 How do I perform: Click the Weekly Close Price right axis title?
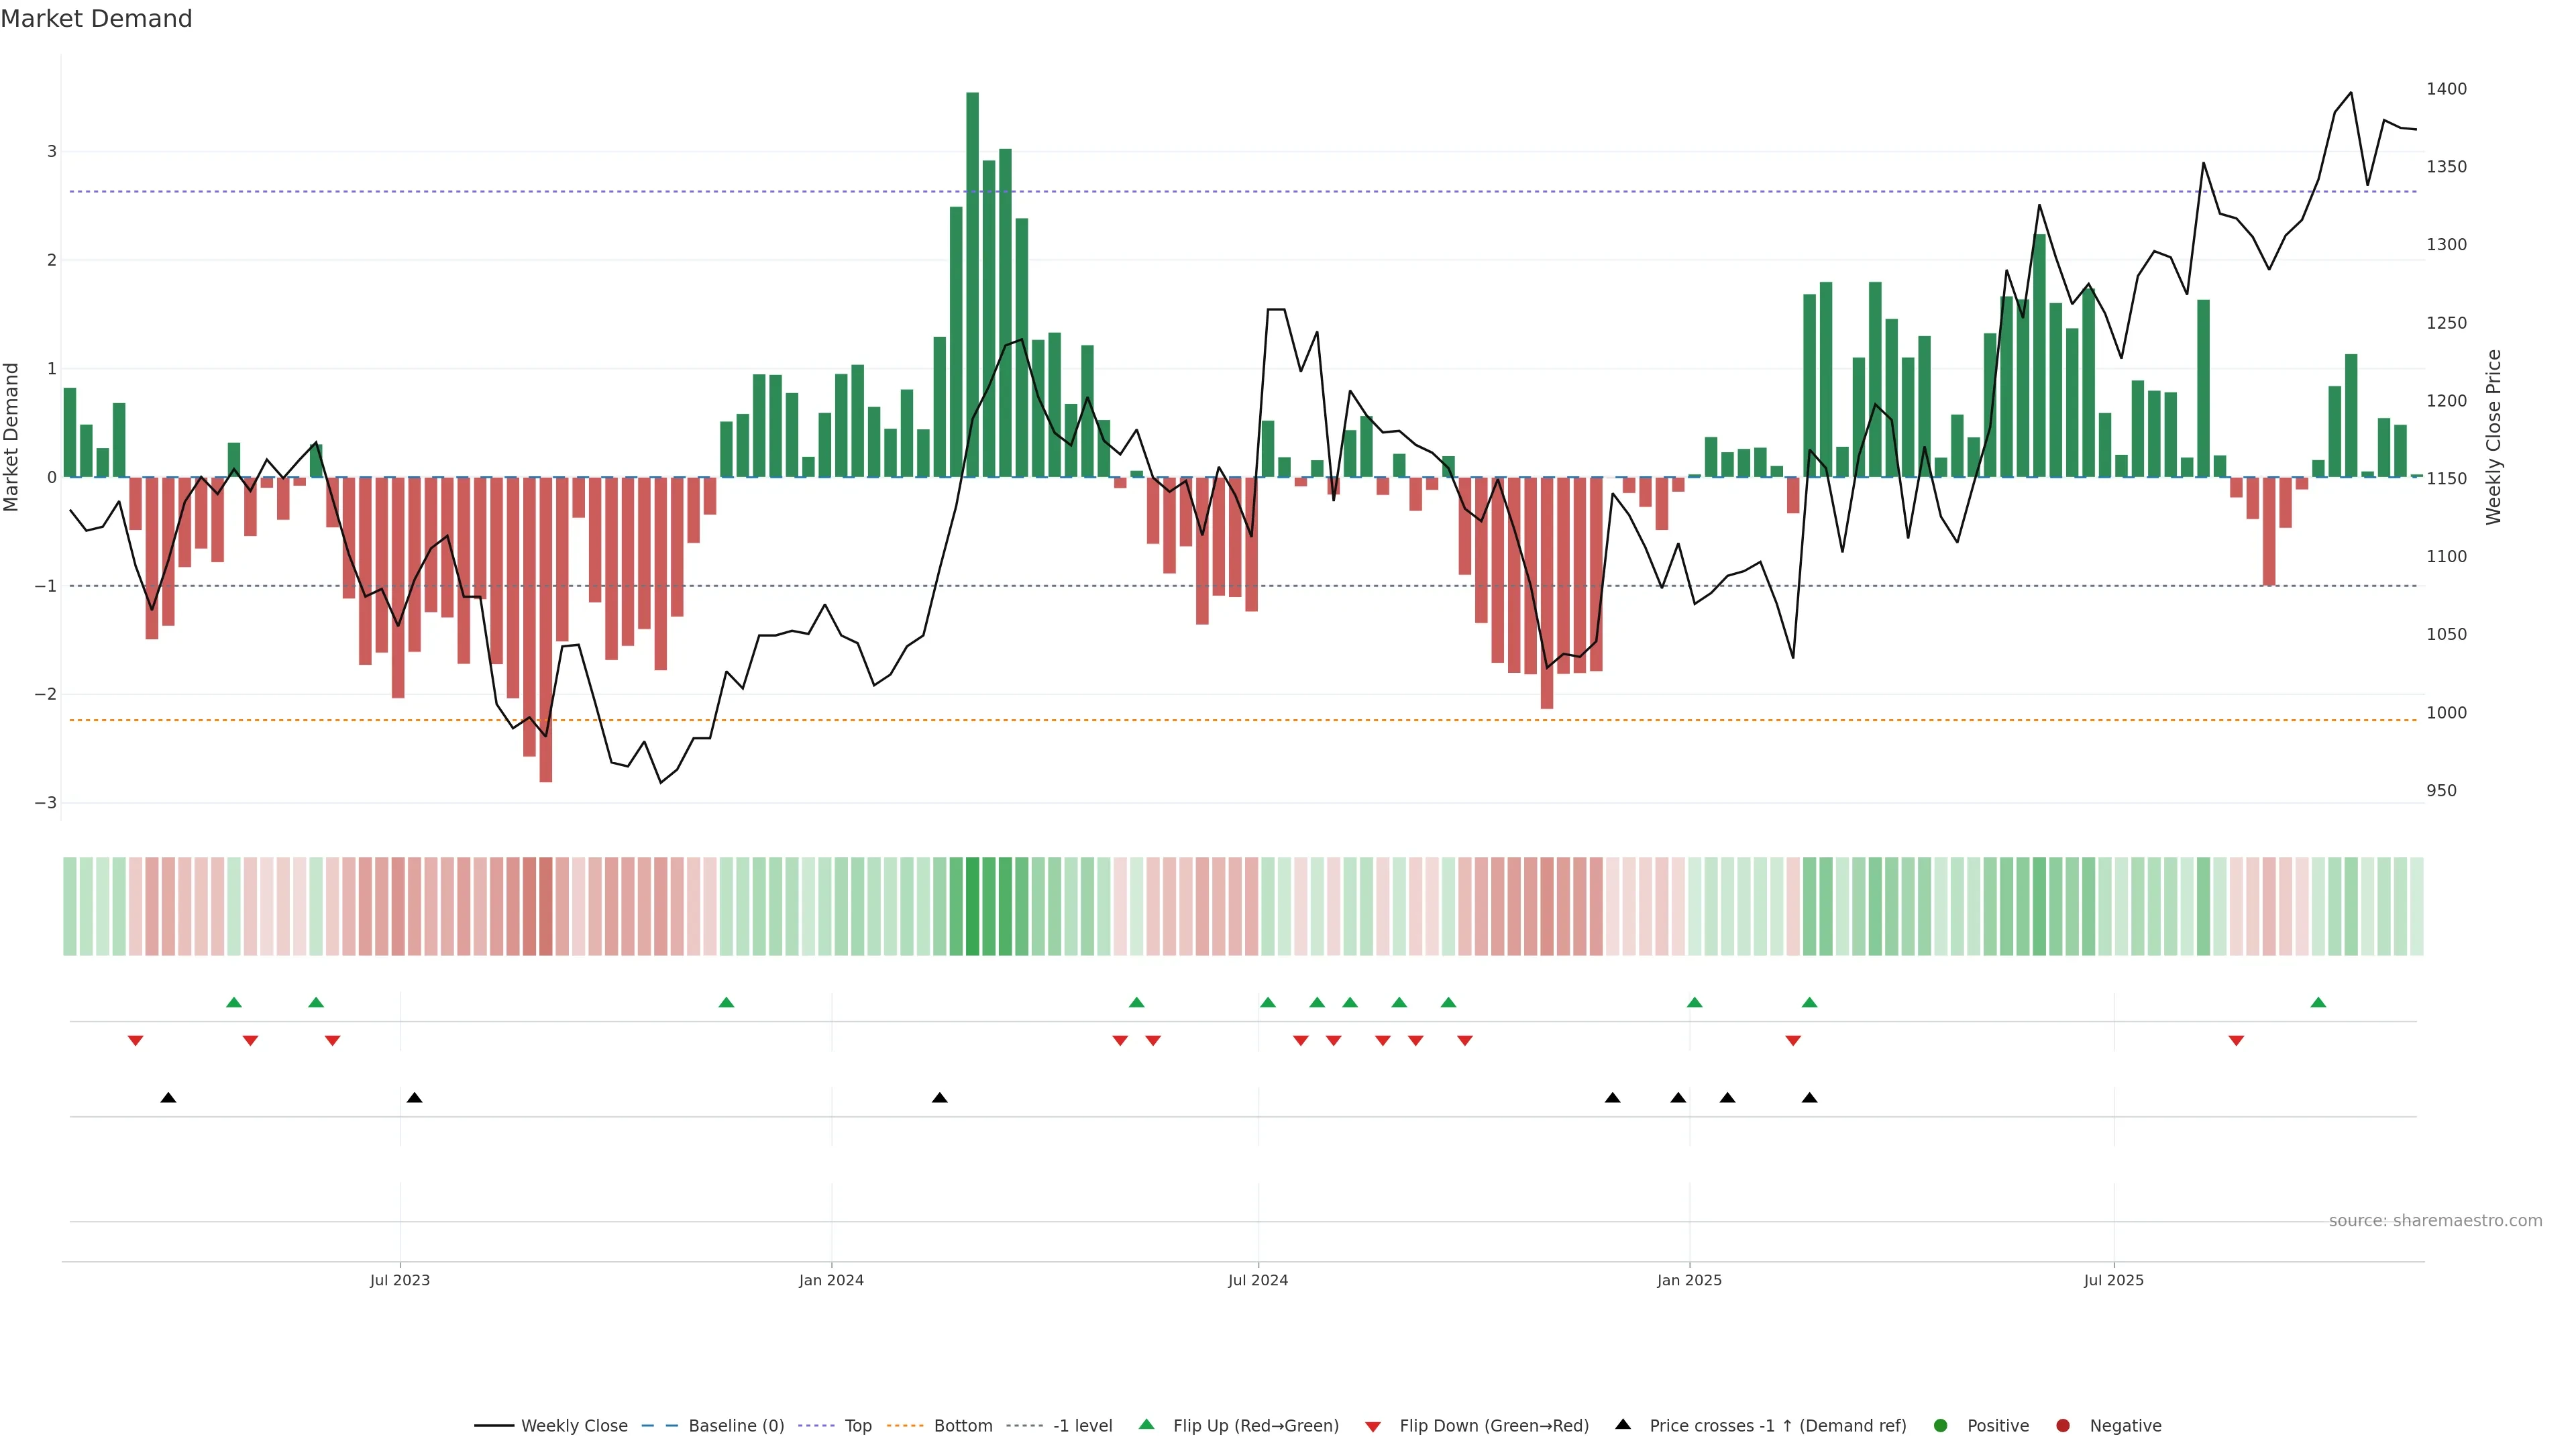click(x=2493, y=437)
